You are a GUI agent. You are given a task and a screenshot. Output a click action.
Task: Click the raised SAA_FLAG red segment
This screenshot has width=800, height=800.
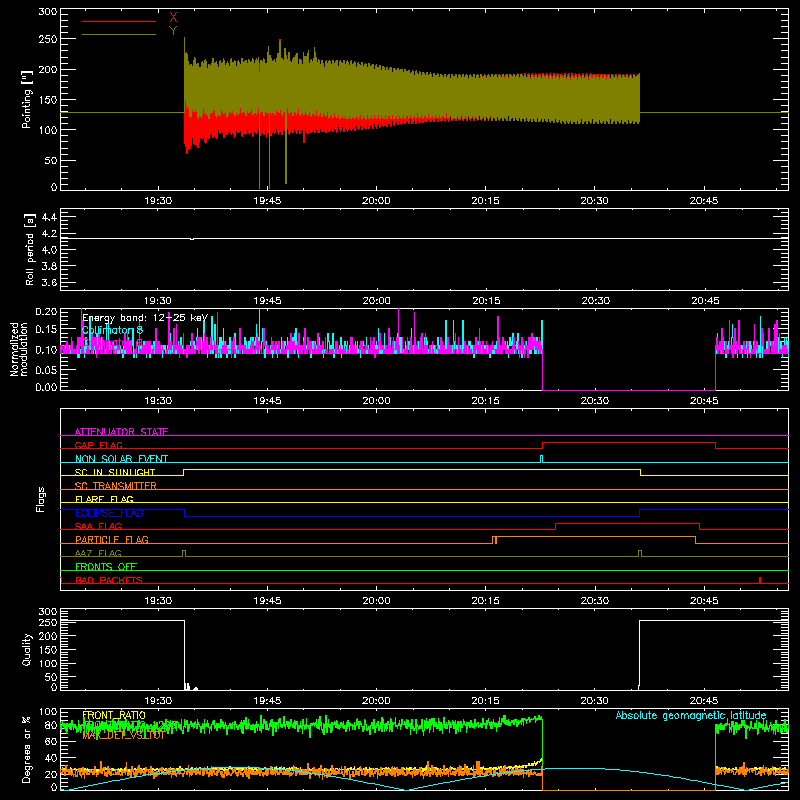627,524
